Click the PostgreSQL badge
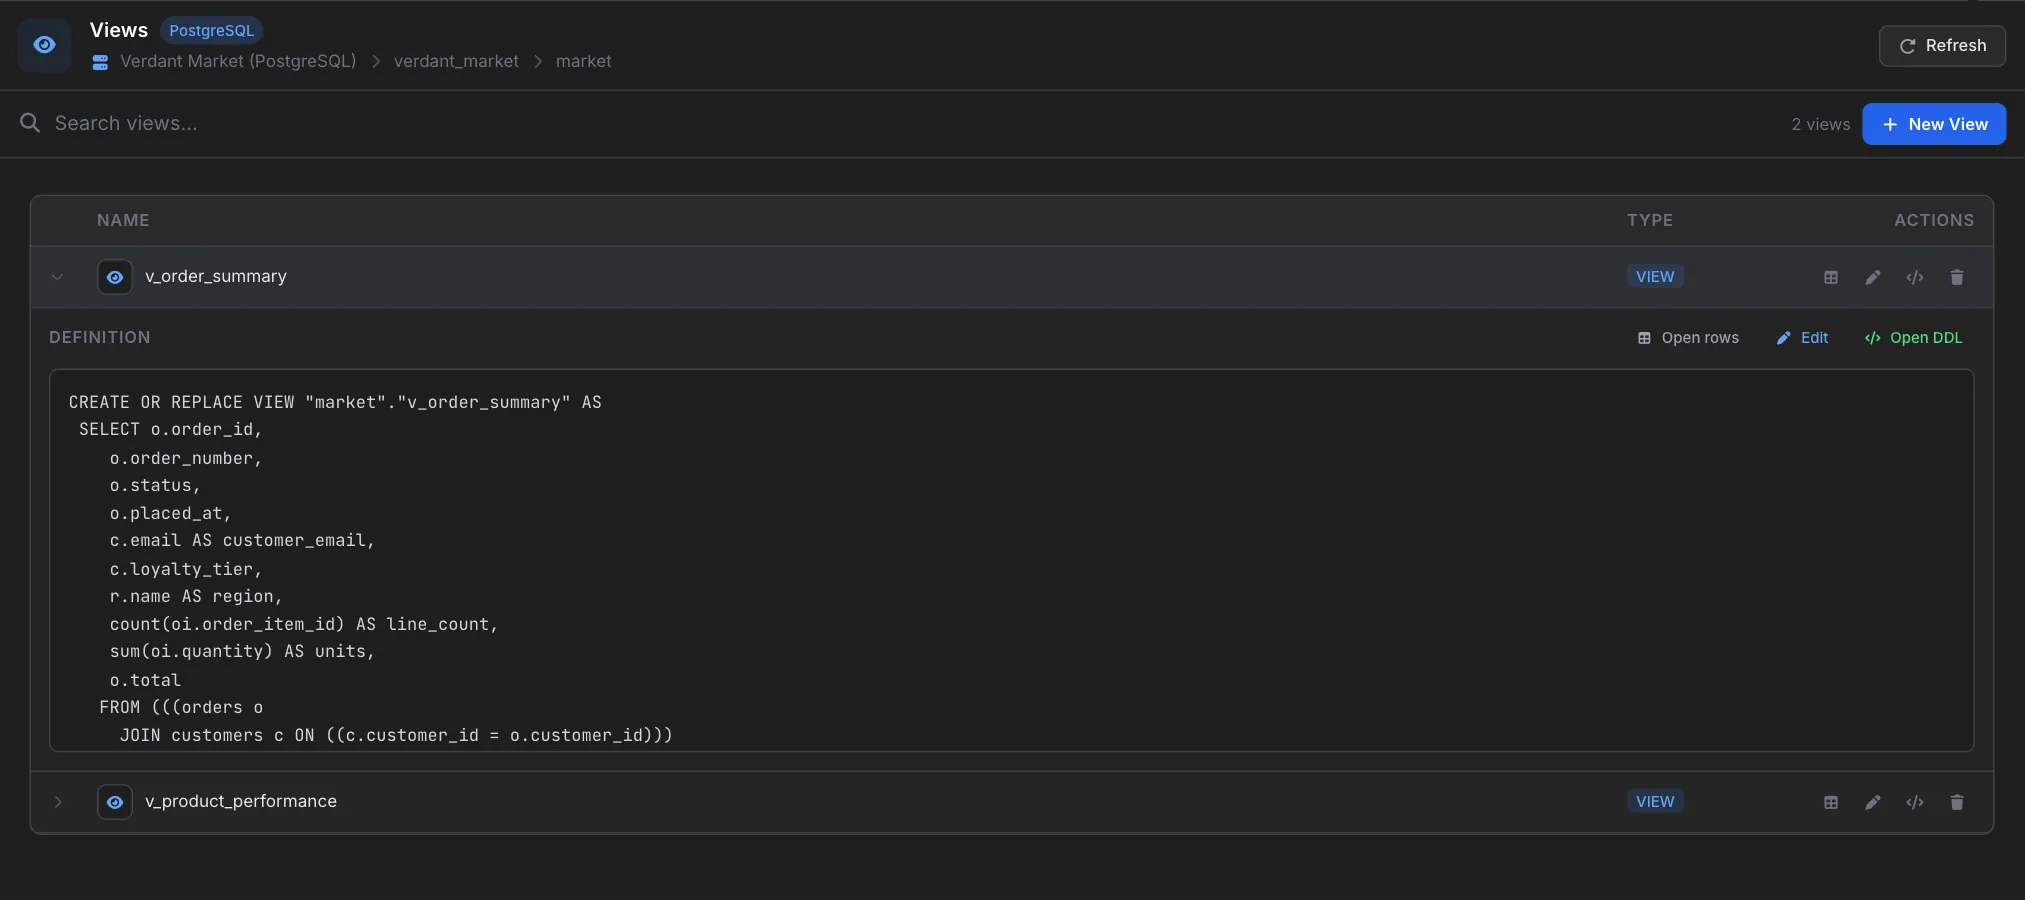Screen dimensions: 2025x900 211,31
